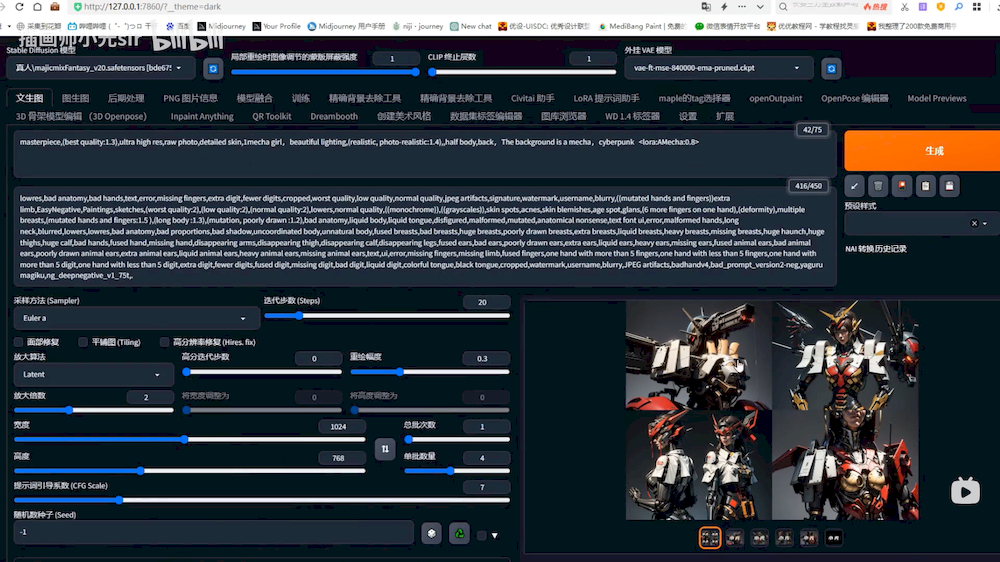Clear the prompt with the trash icon
This screenshot has width=1000, height=562.
878,185
